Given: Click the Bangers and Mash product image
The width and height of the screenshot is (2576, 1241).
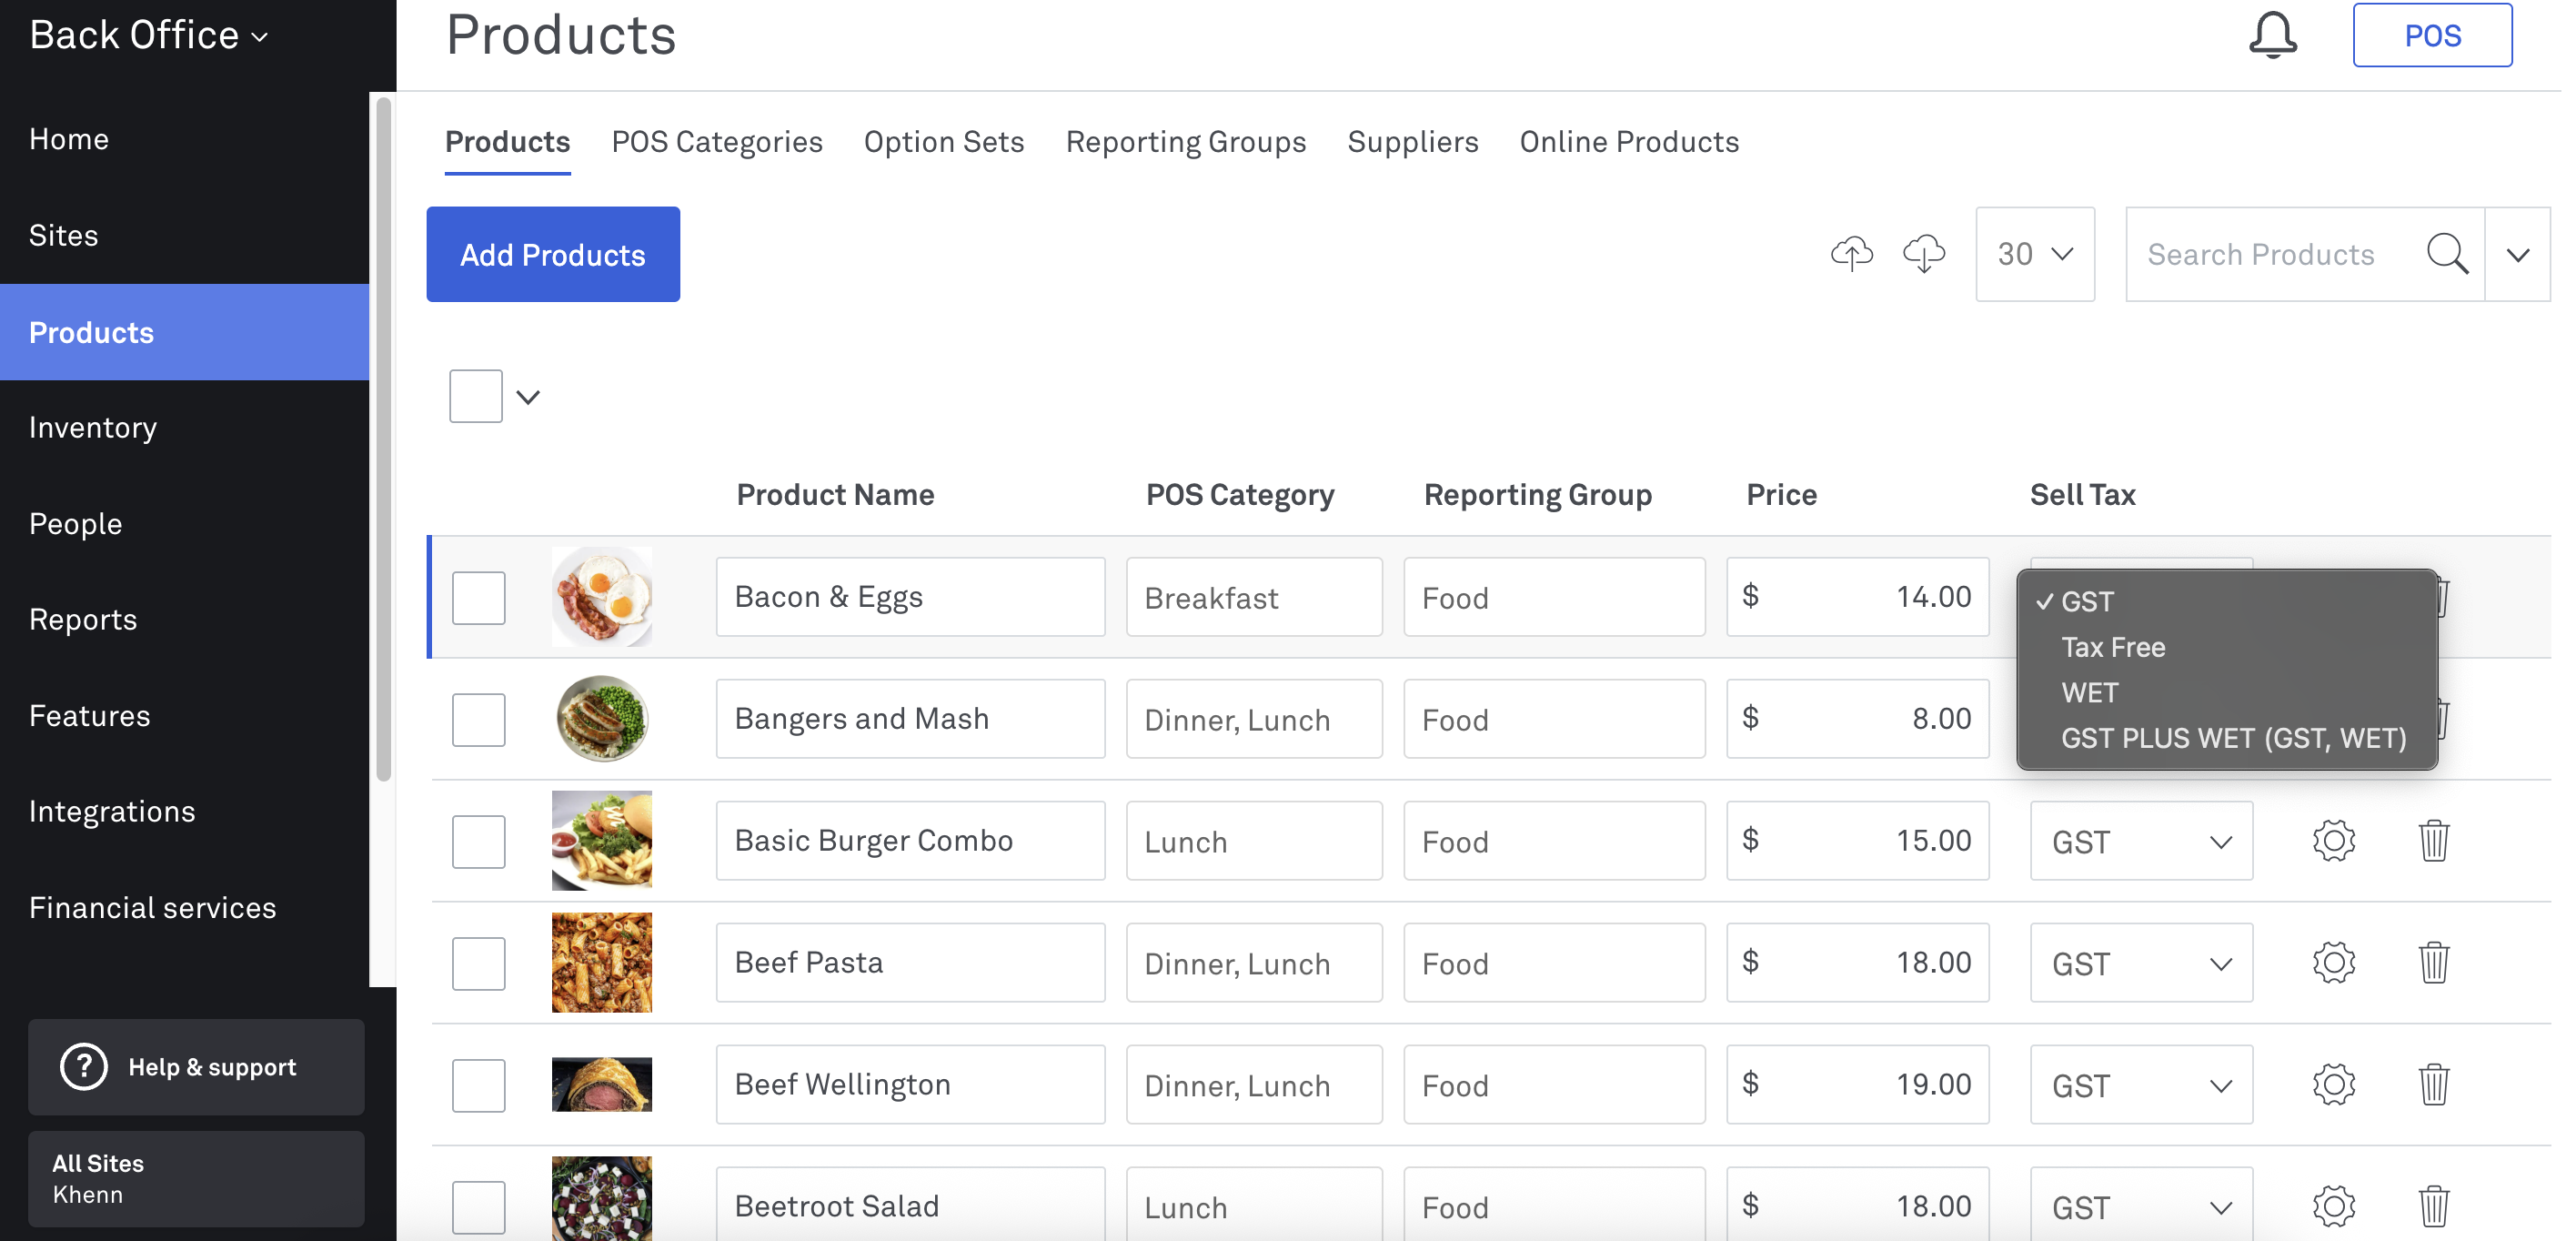Looking at the screenshot, I should coord(602,719).
